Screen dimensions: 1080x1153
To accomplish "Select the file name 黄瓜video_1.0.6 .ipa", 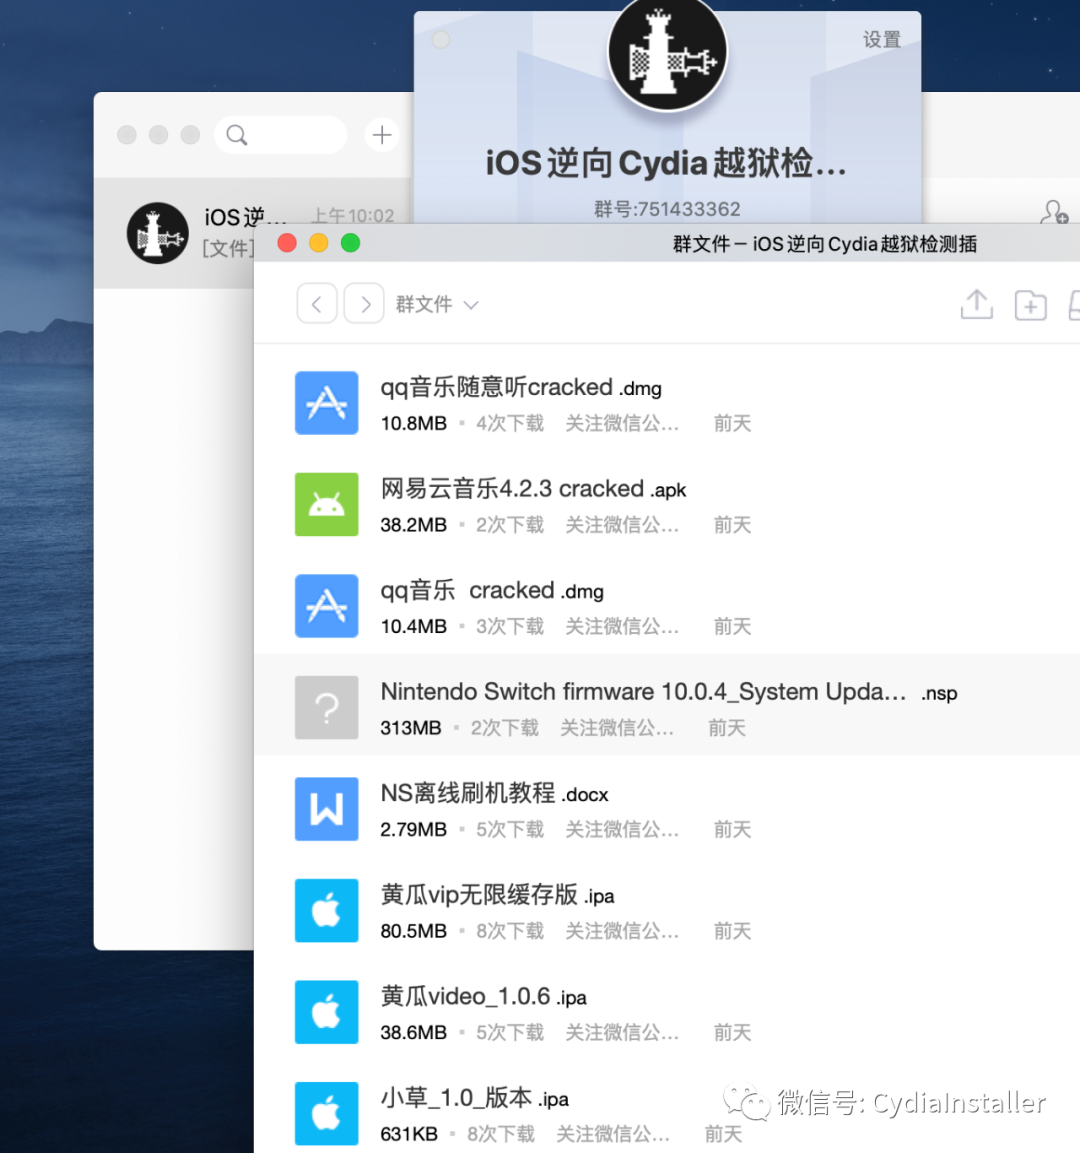I will pos(483,996).
